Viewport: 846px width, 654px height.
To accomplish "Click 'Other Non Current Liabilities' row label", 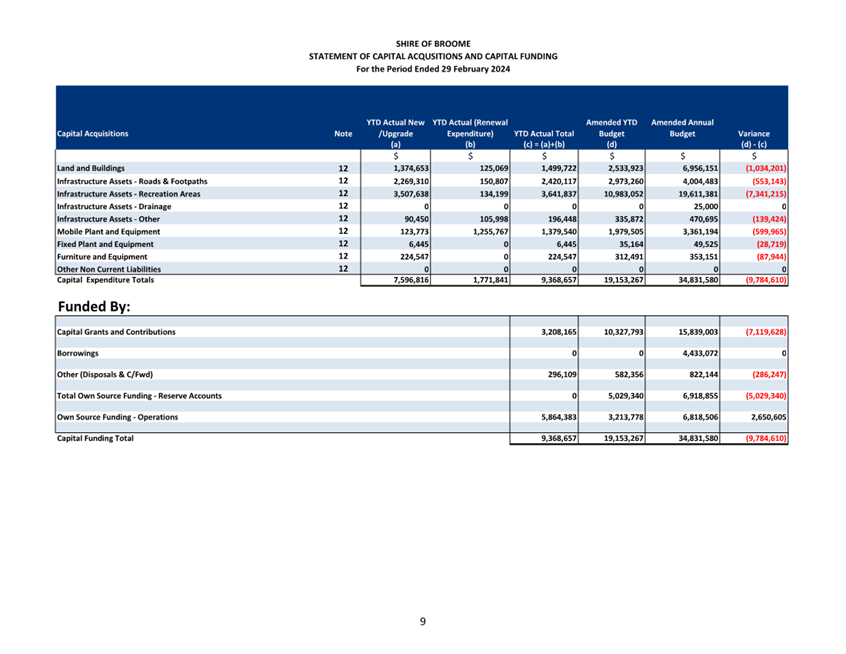I will 109,269.
